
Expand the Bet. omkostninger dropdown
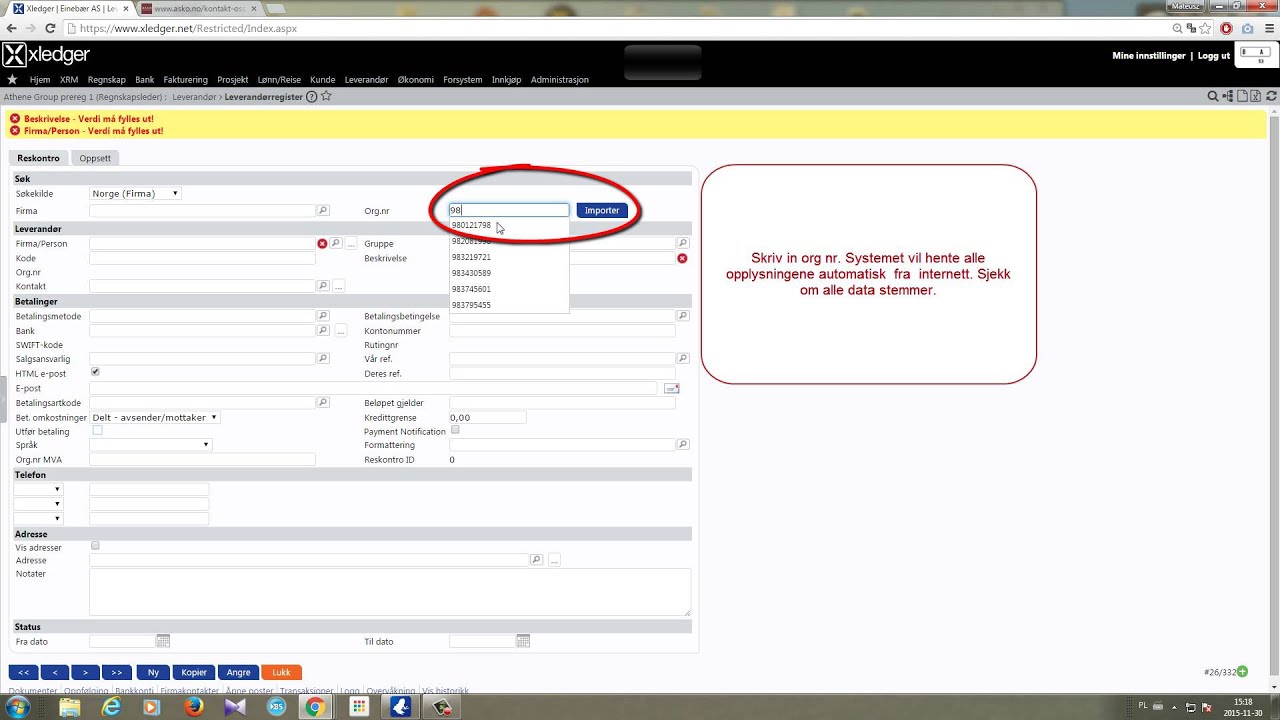(x=155, y=418)
